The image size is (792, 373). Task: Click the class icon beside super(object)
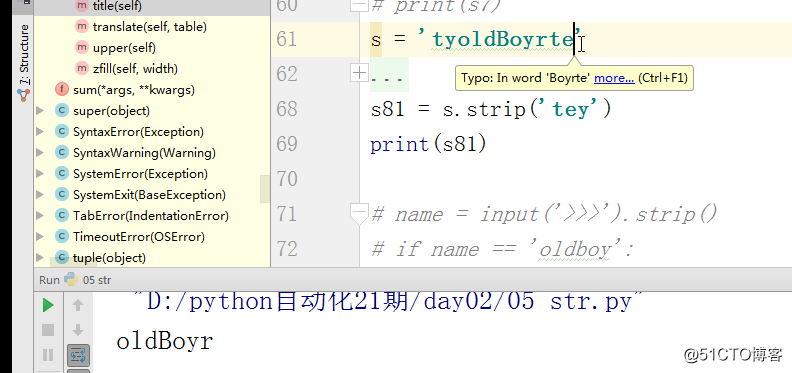tap(62, 111)
